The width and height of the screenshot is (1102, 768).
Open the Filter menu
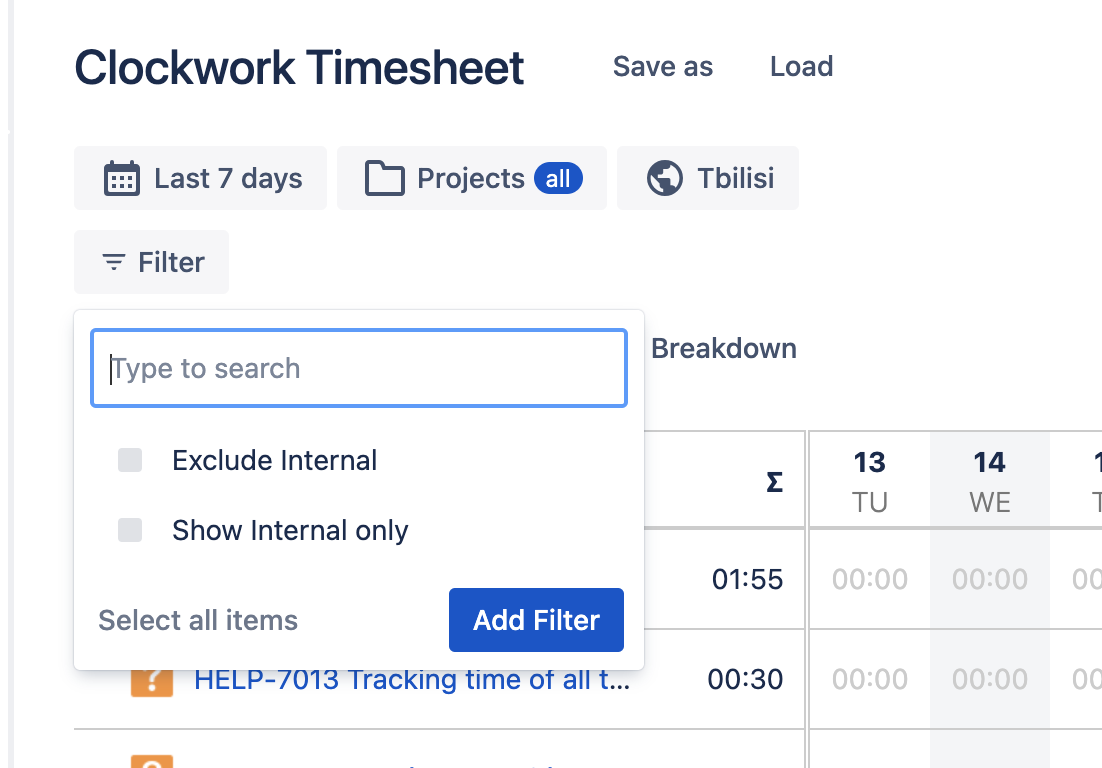click(x=151, y=262)
